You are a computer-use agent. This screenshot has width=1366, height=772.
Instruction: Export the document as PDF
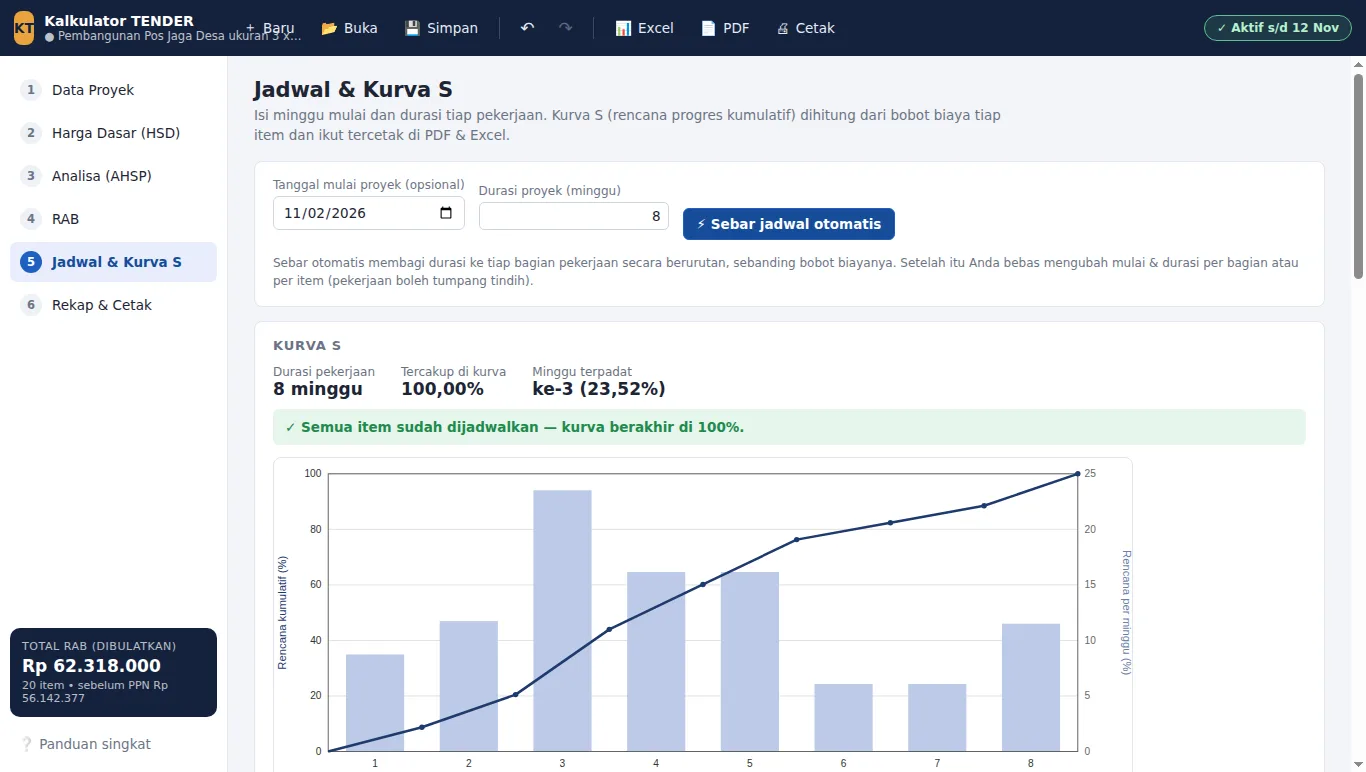[x=725, y=28]
